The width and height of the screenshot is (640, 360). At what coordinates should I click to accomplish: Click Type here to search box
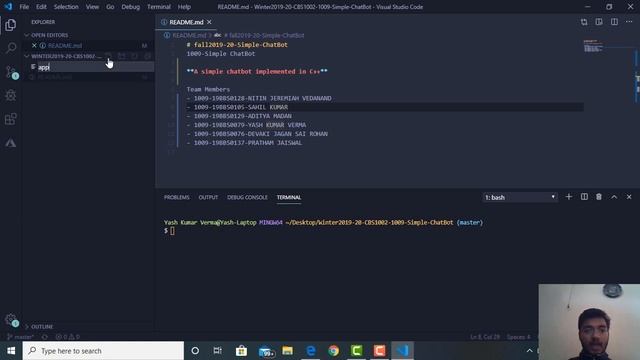coord(103,351)
